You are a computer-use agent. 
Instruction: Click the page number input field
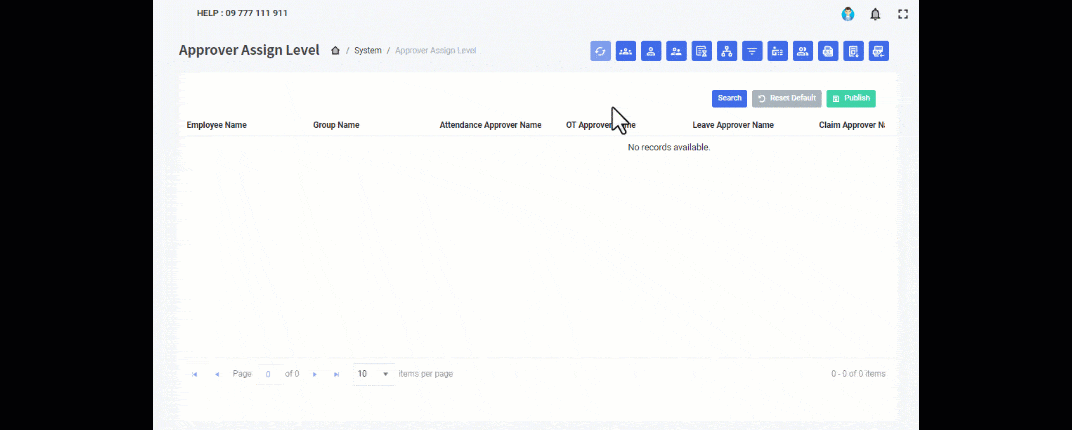268,374
